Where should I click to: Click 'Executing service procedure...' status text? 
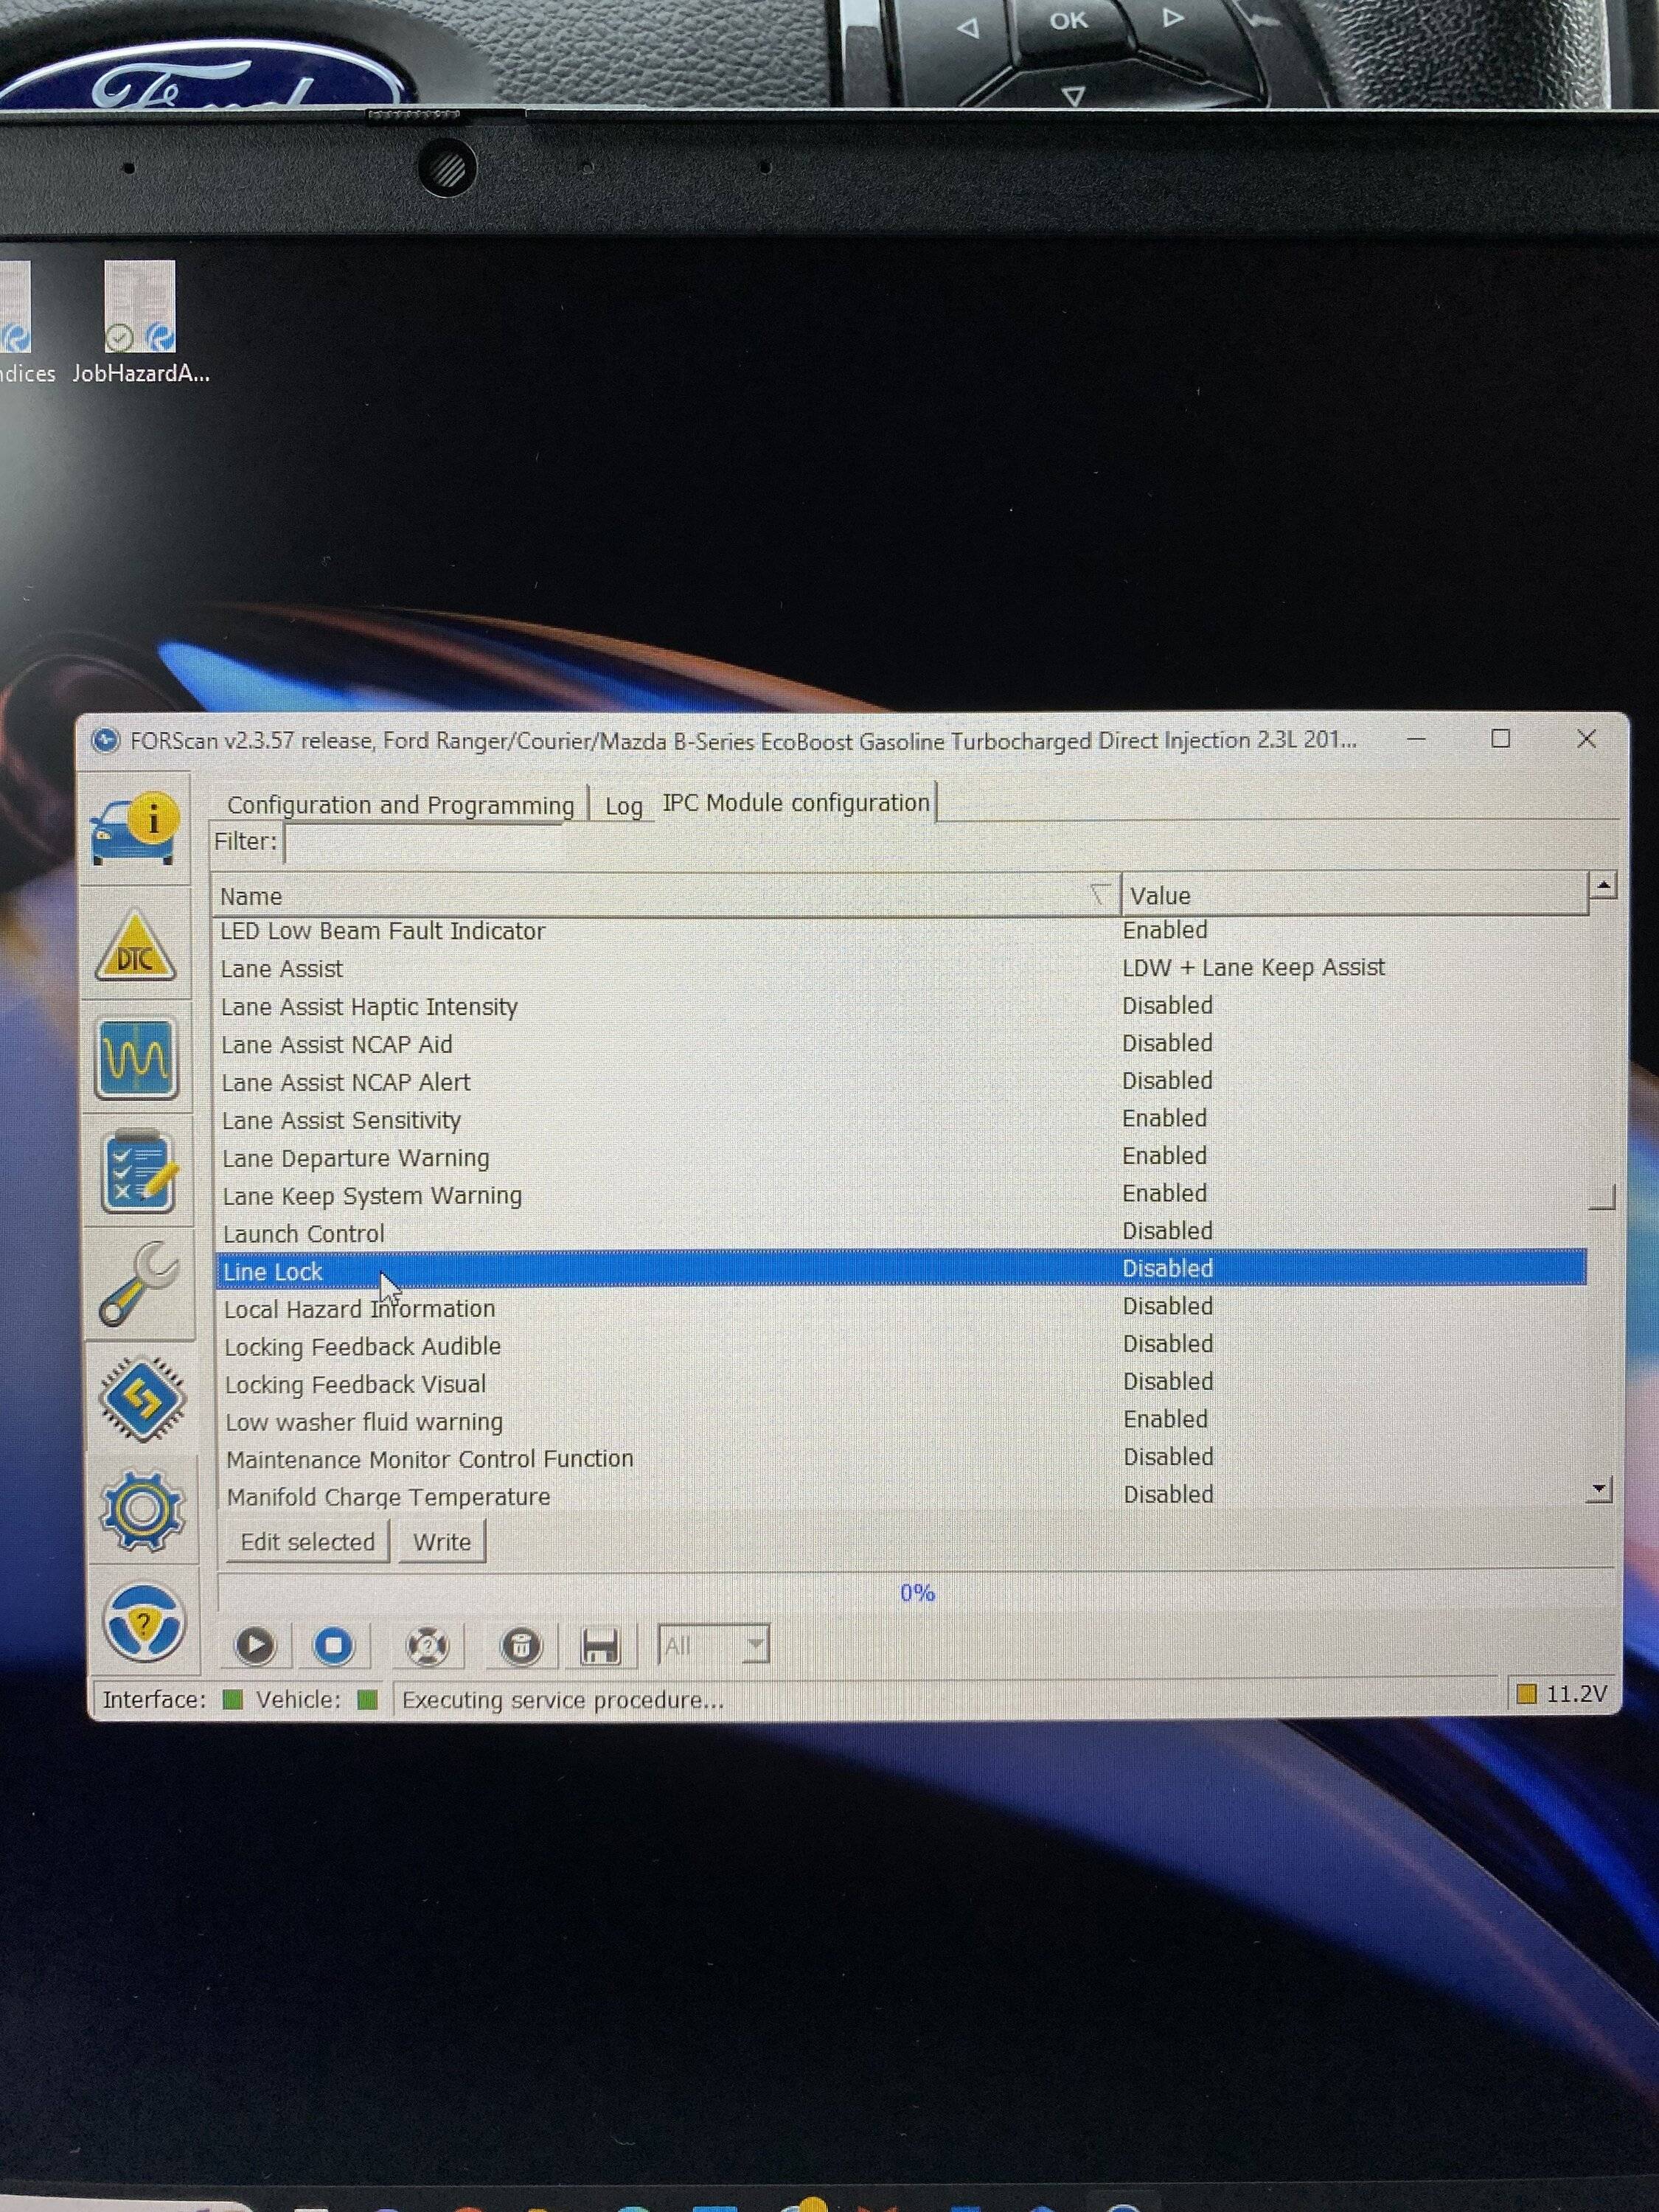point(562,1700)
